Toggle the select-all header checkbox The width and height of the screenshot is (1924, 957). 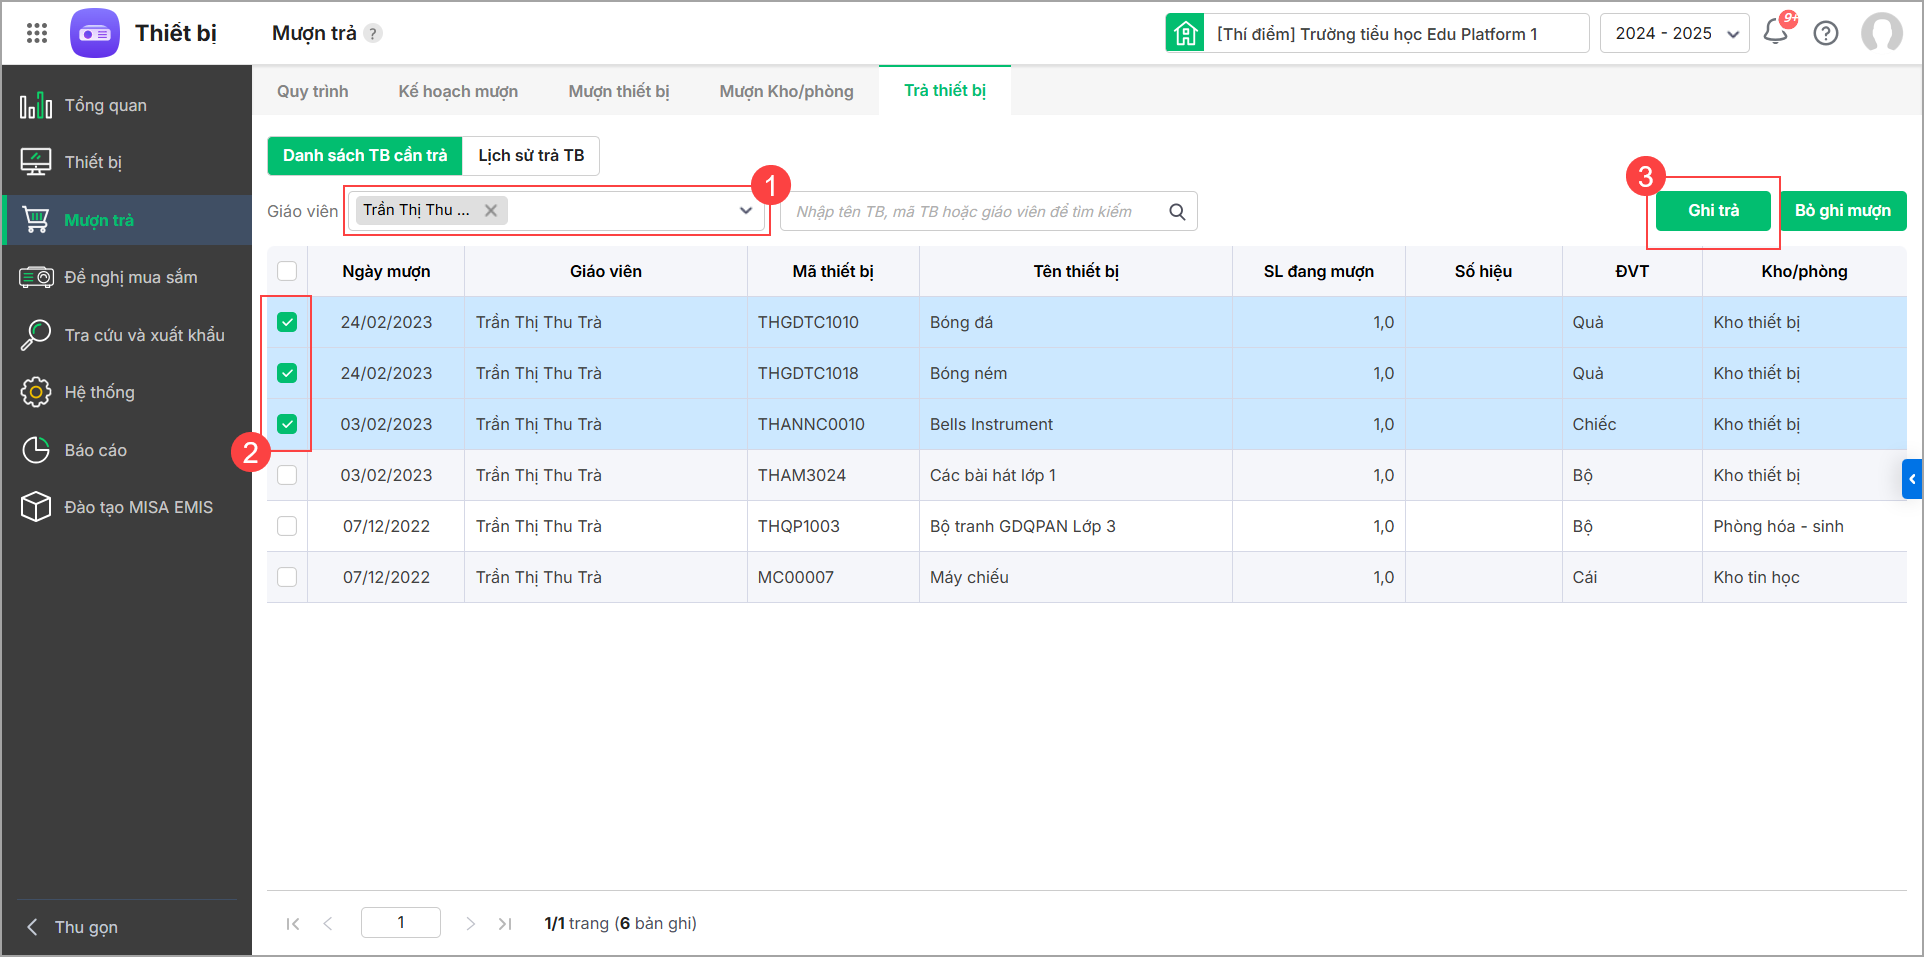[x=287, y=271]
